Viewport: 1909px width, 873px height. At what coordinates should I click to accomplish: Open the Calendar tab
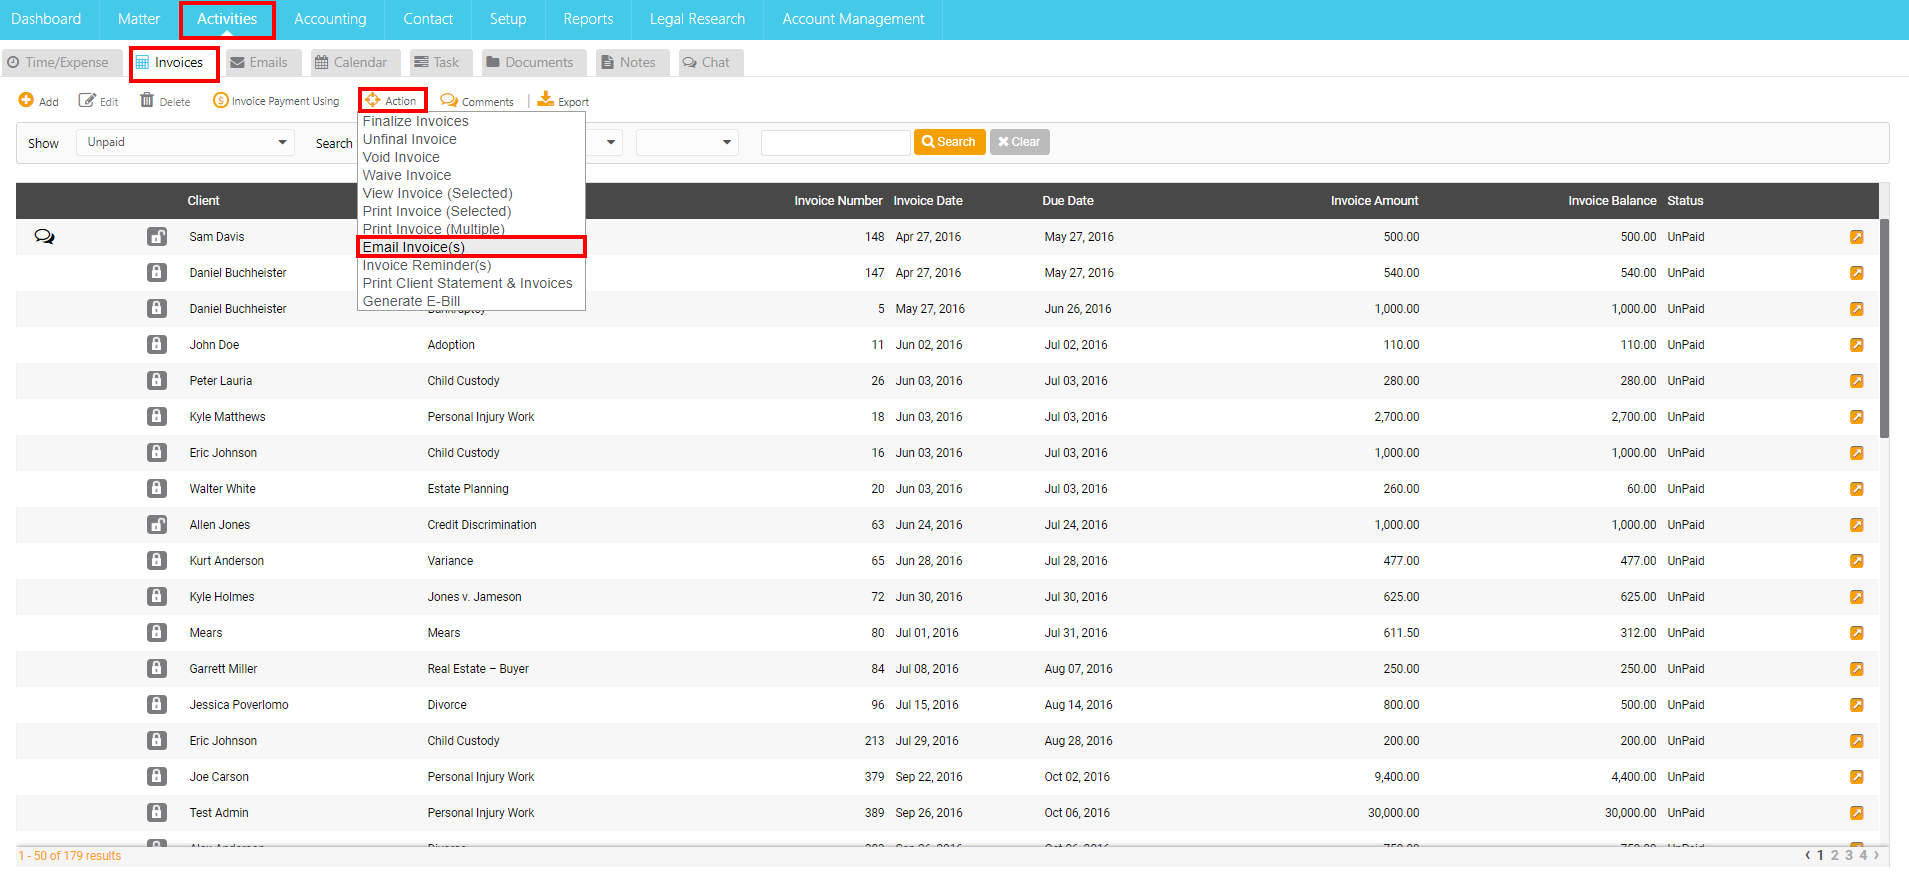[355, 62]
